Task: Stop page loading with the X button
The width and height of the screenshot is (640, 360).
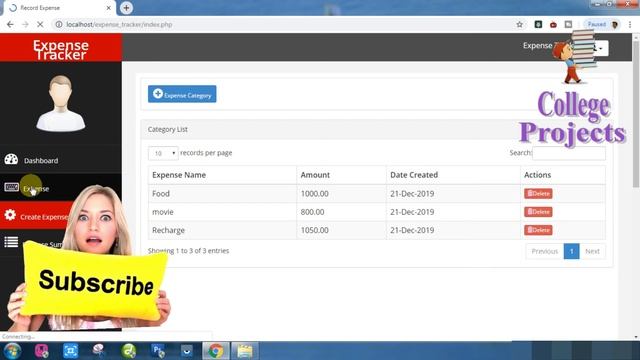Action: tap(40, 24)
